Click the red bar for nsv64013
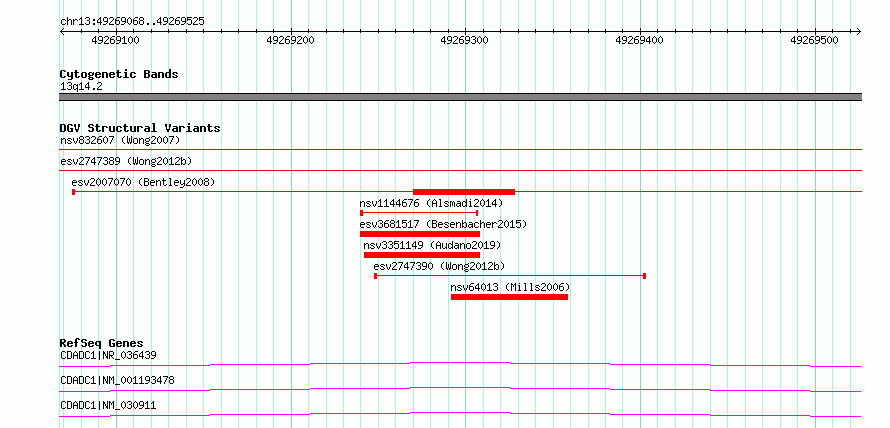The image size is (890, 428). (509, 297)
